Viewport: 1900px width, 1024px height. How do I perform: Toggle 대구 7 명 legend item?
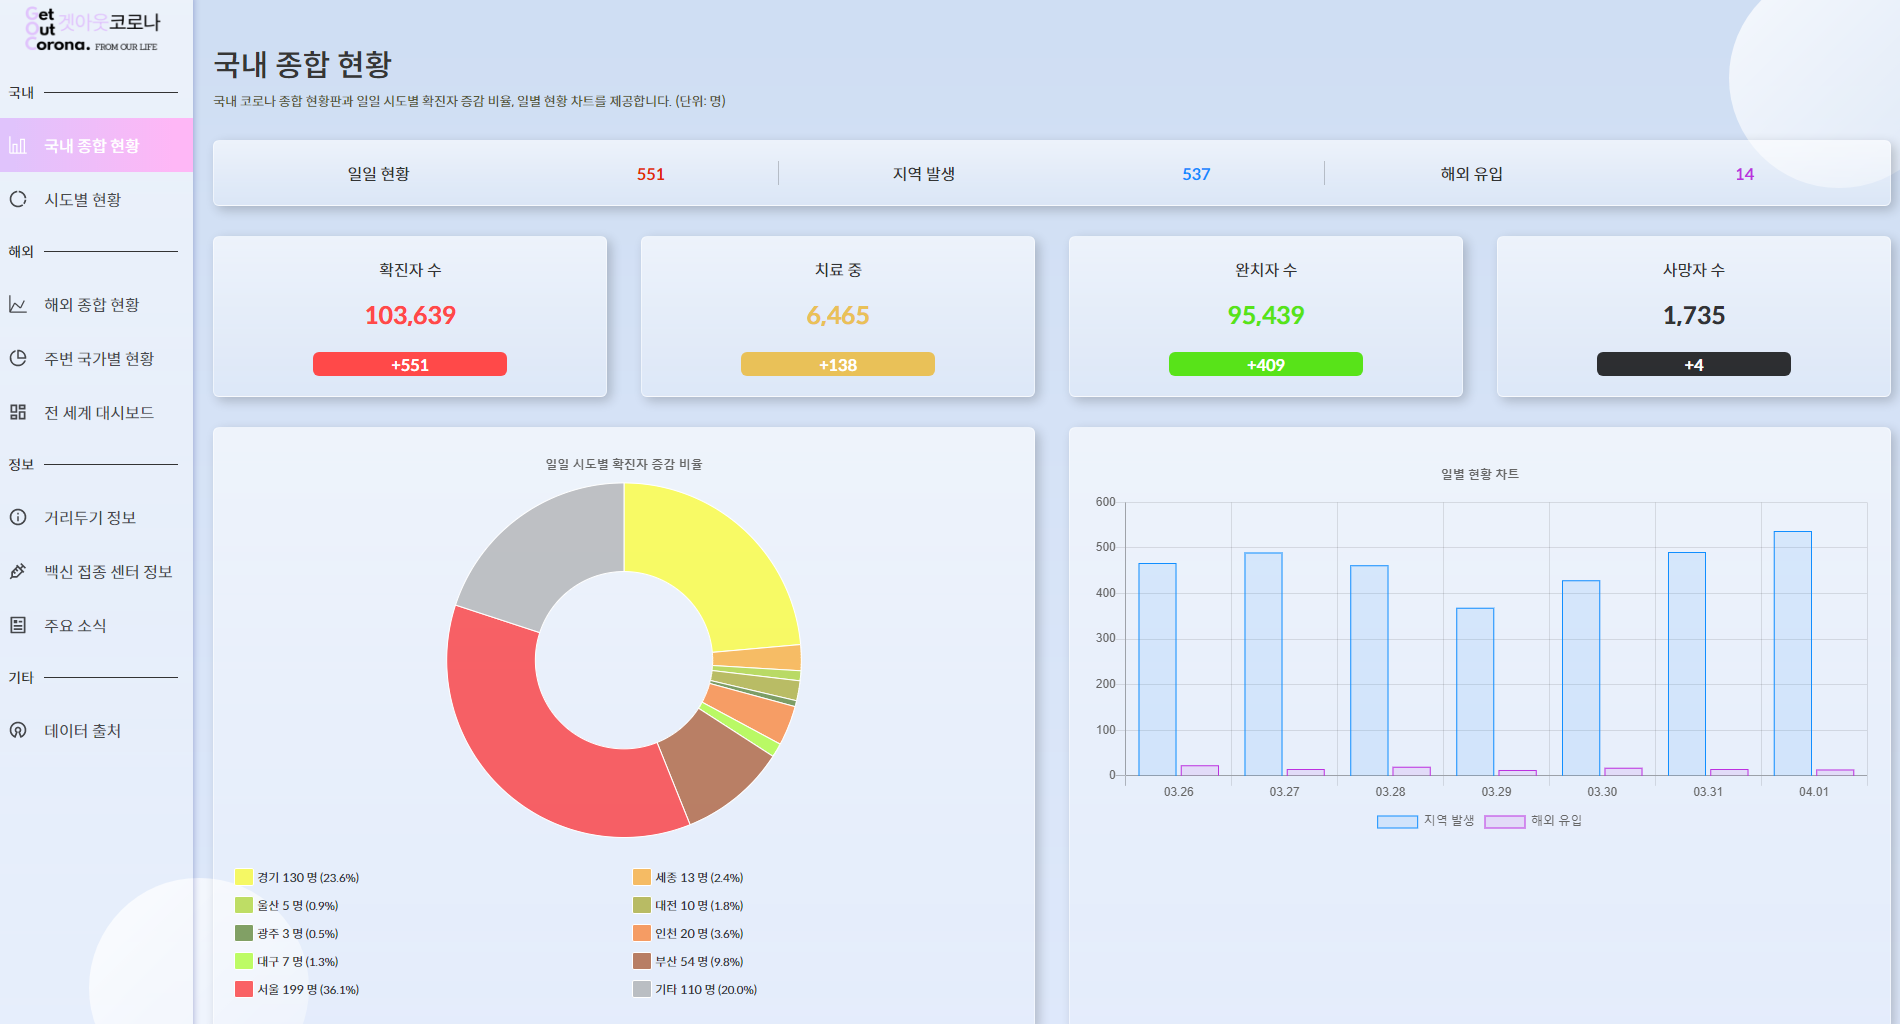tap(287, 961)
